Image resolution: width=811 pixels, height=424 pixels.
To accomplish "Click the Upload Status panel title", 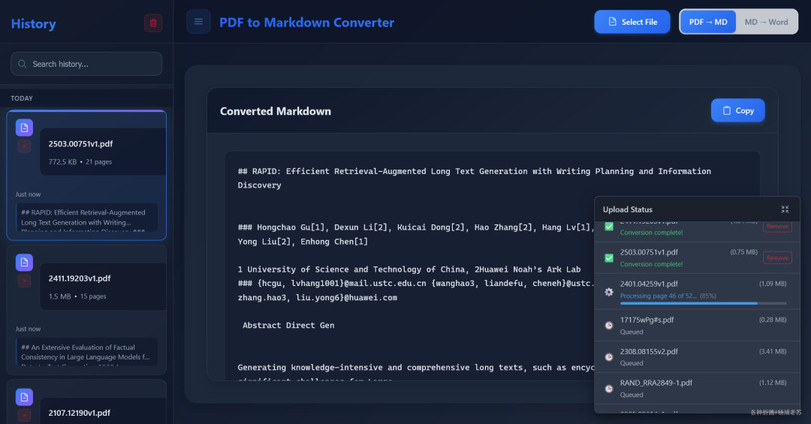I will click(627, 209).
